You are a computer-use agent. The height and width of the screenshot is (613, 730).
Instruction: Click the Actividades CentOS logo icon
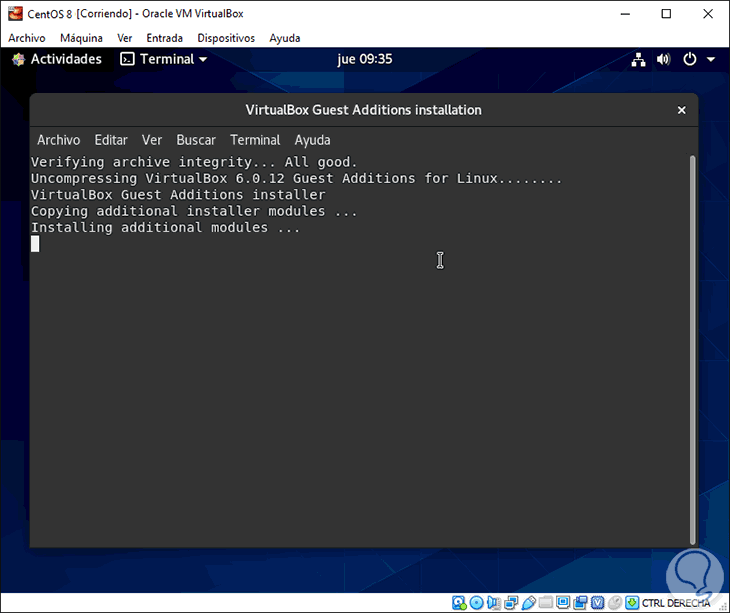point(18,60)
